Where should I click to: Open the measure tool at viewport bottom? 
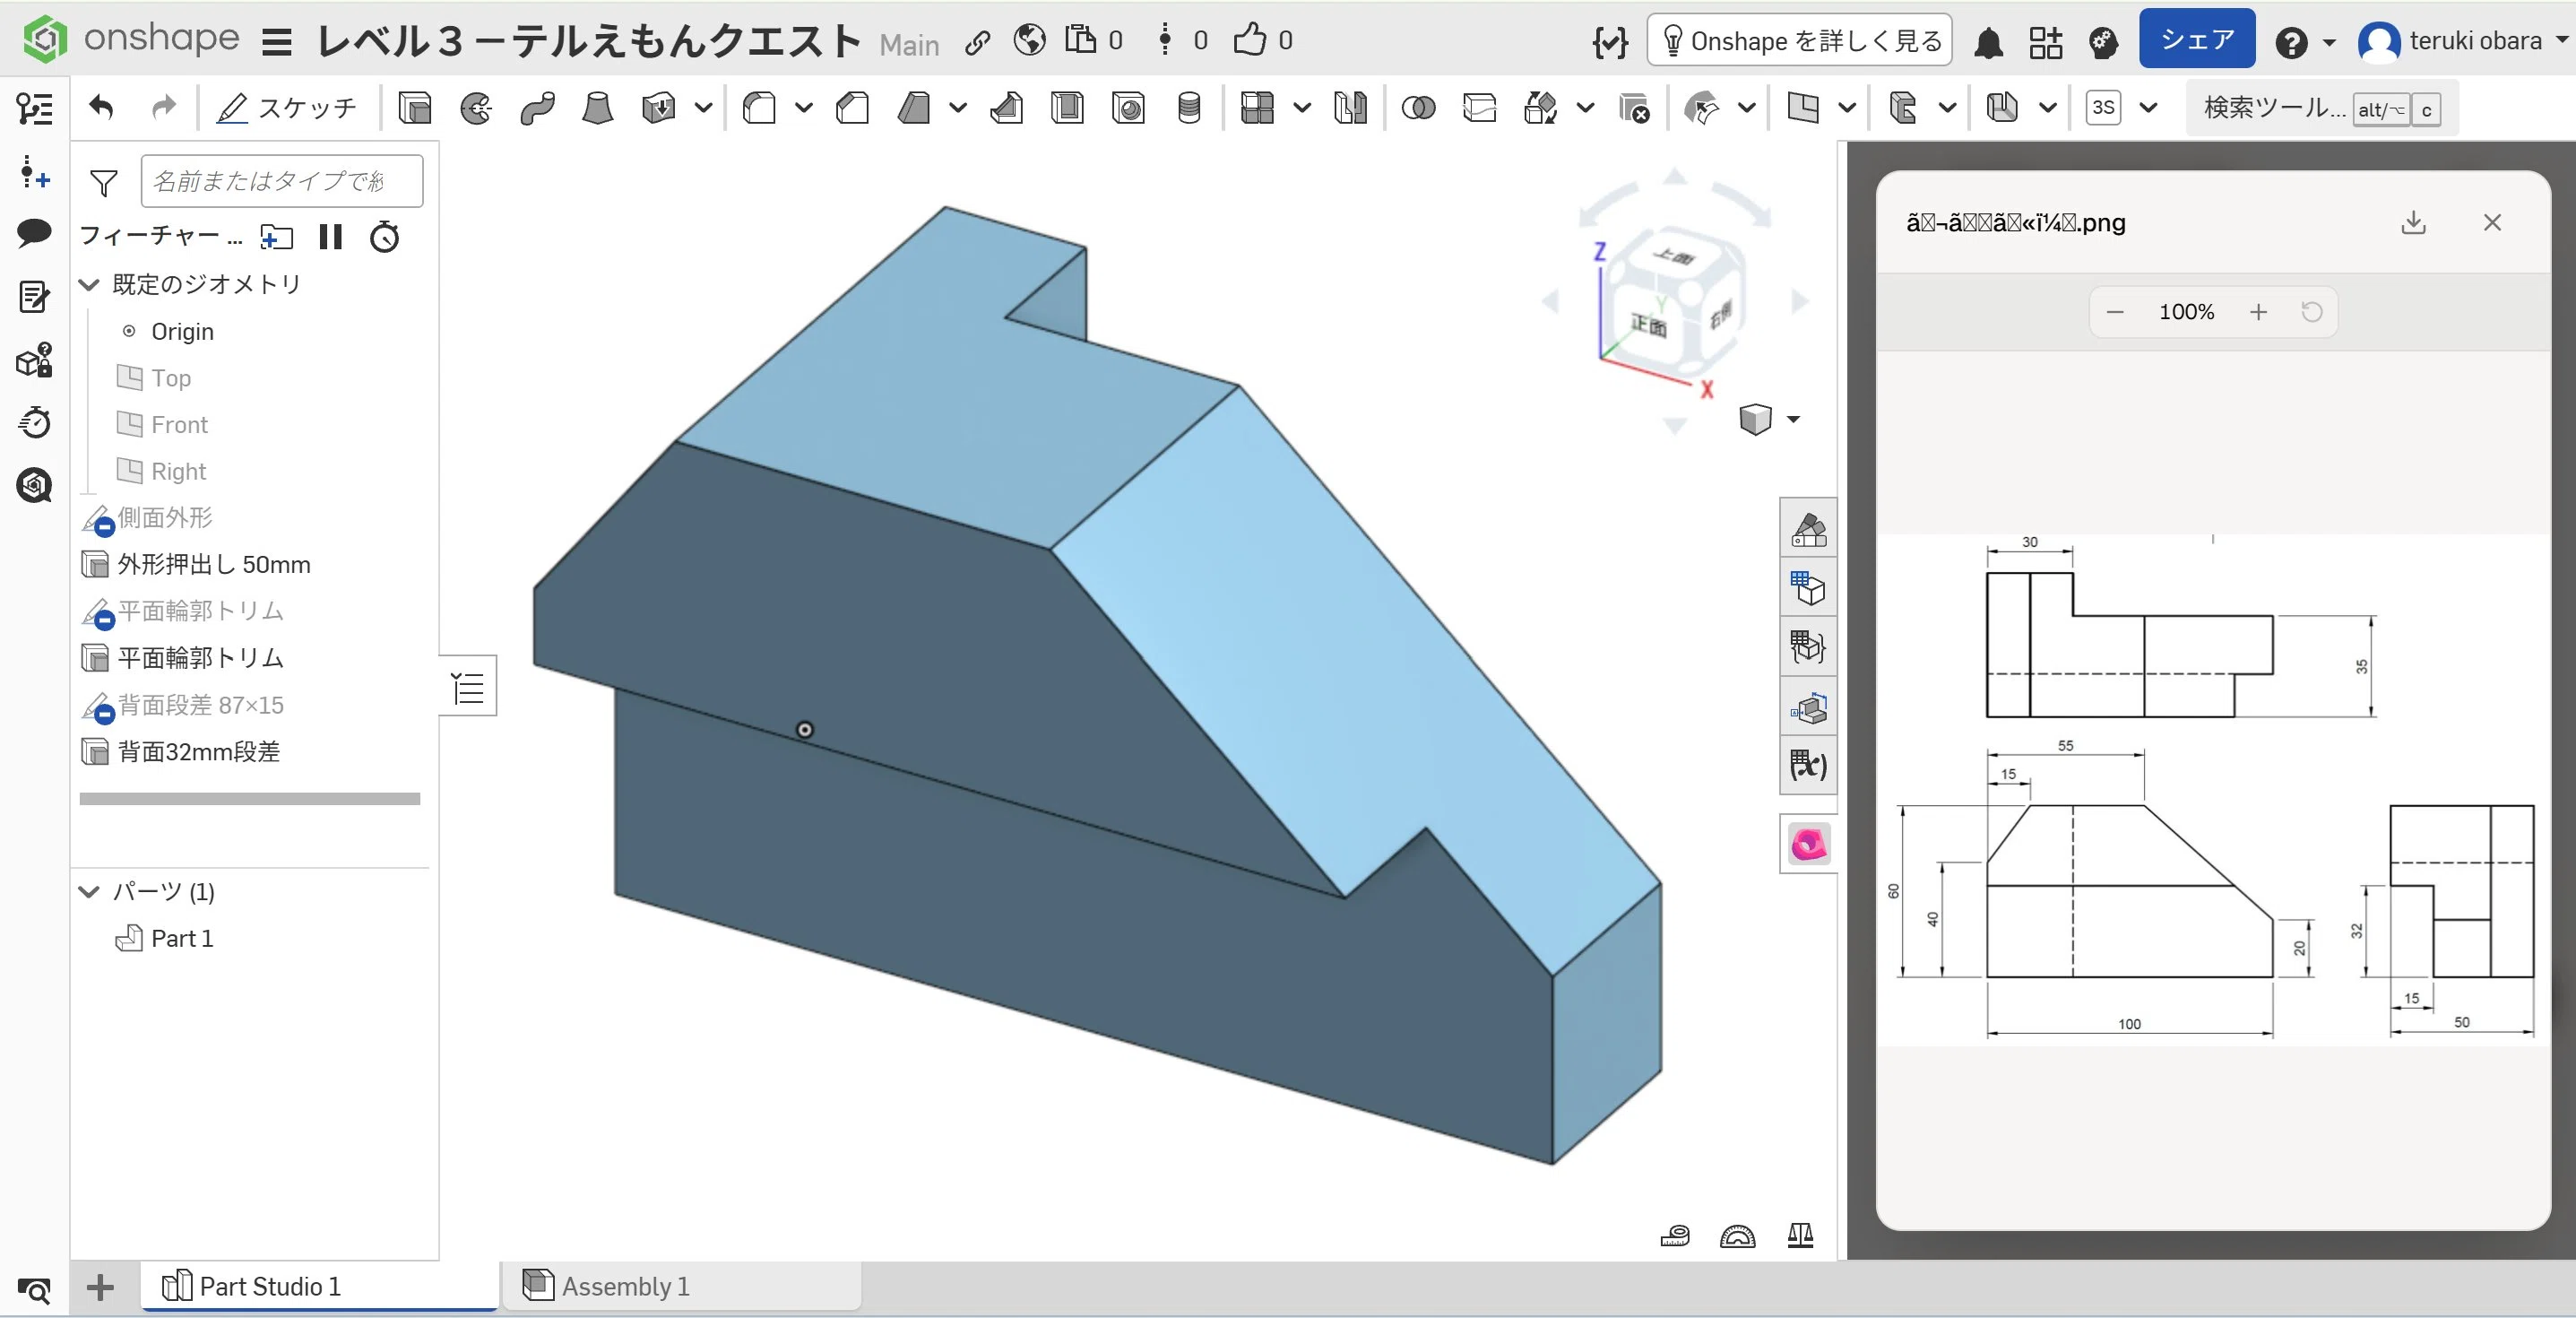tap(1675, 1236)
